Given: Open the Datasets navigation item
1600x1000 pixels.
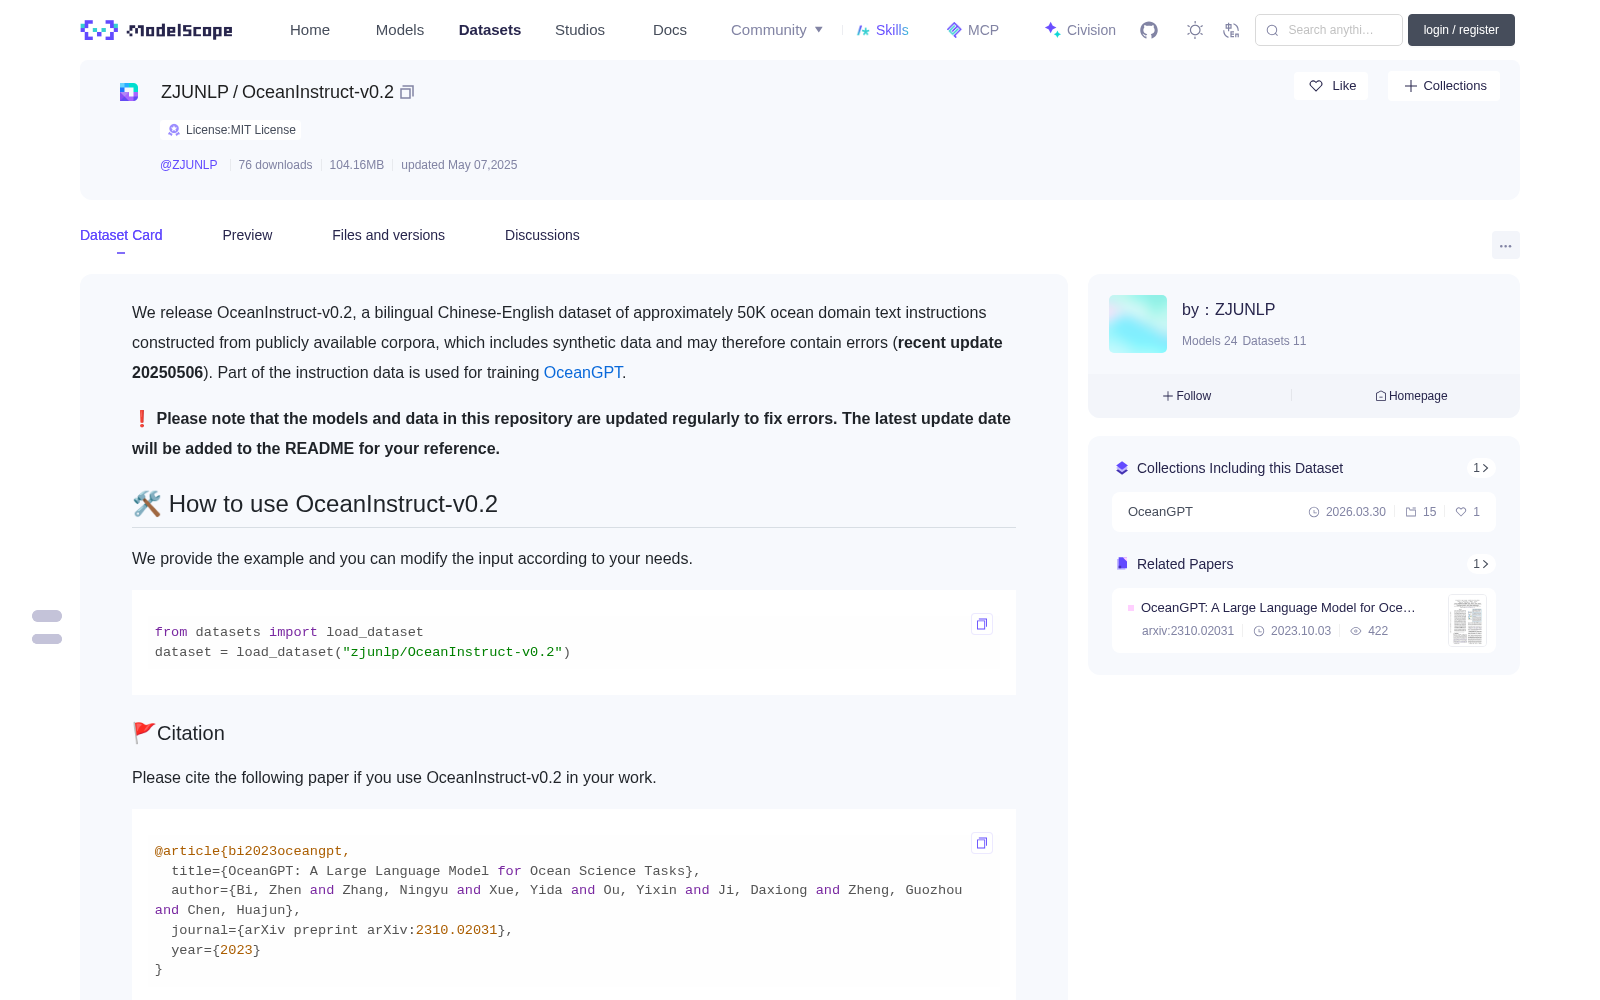Looking at the screenshot, I should [x=490, y=30].
